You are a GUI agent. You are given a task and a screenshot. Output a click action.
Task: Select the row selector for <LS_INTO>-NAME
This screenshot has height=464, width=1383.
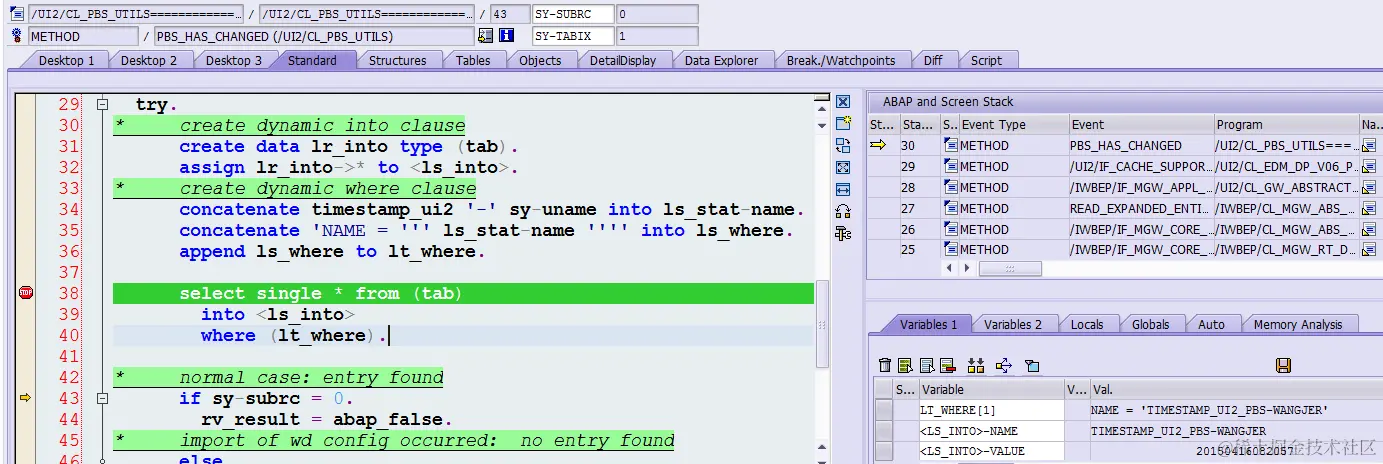pyautogui.click(x=884, y=431)
